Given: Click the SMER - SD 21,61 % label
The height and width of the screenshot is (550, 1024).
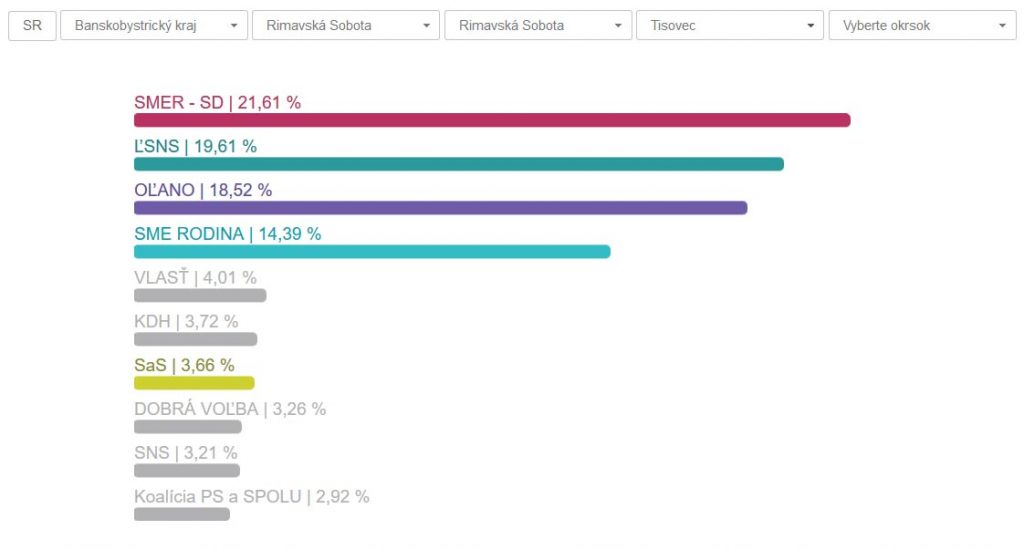Looking at the screenshot, I should click(x=217, y=102).
